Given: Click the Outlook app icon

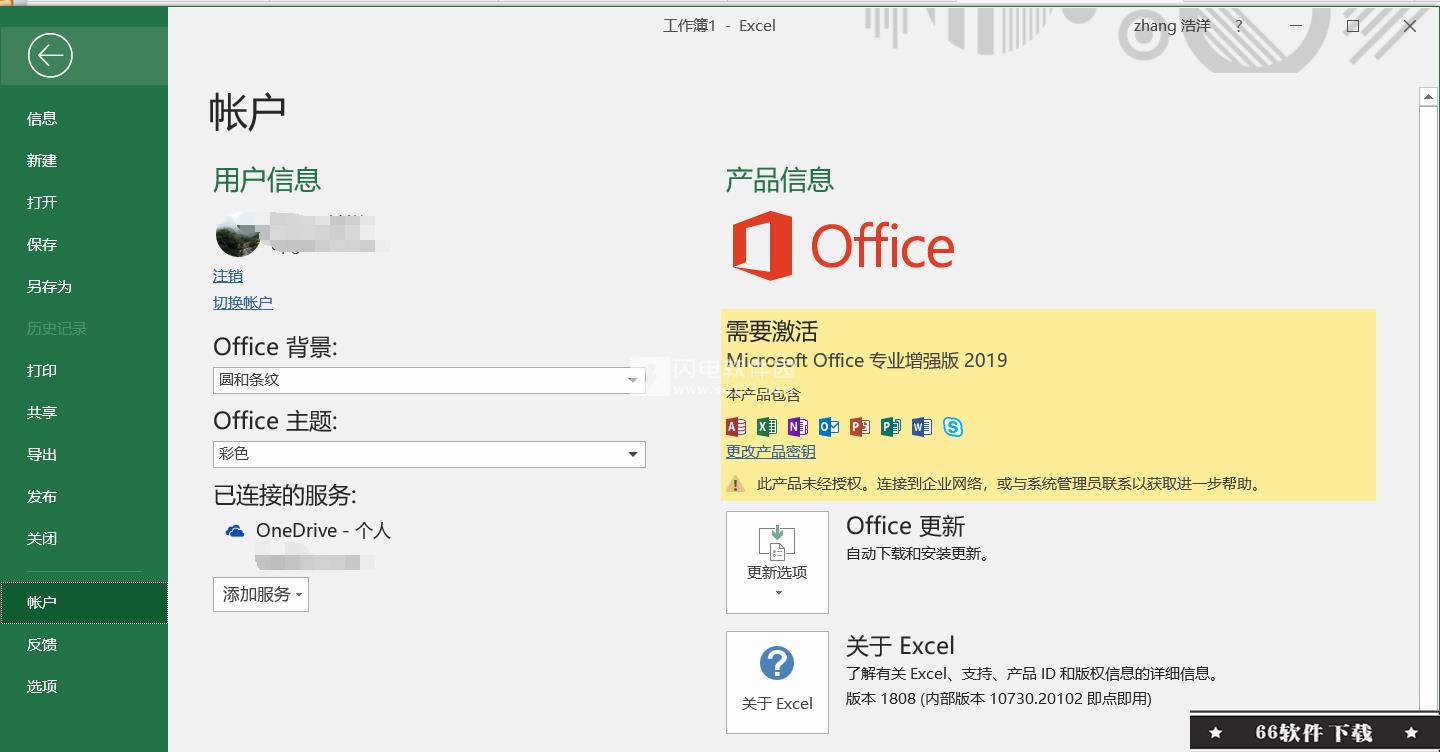Looking at the screenshot, I should click(829, 427).
